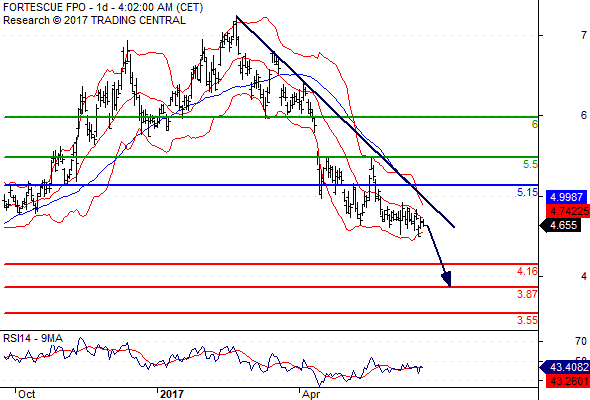Viewport: 590px width, 400px height.
Task: Click the blue 4.9987 price tag
Action: [566, 197]
